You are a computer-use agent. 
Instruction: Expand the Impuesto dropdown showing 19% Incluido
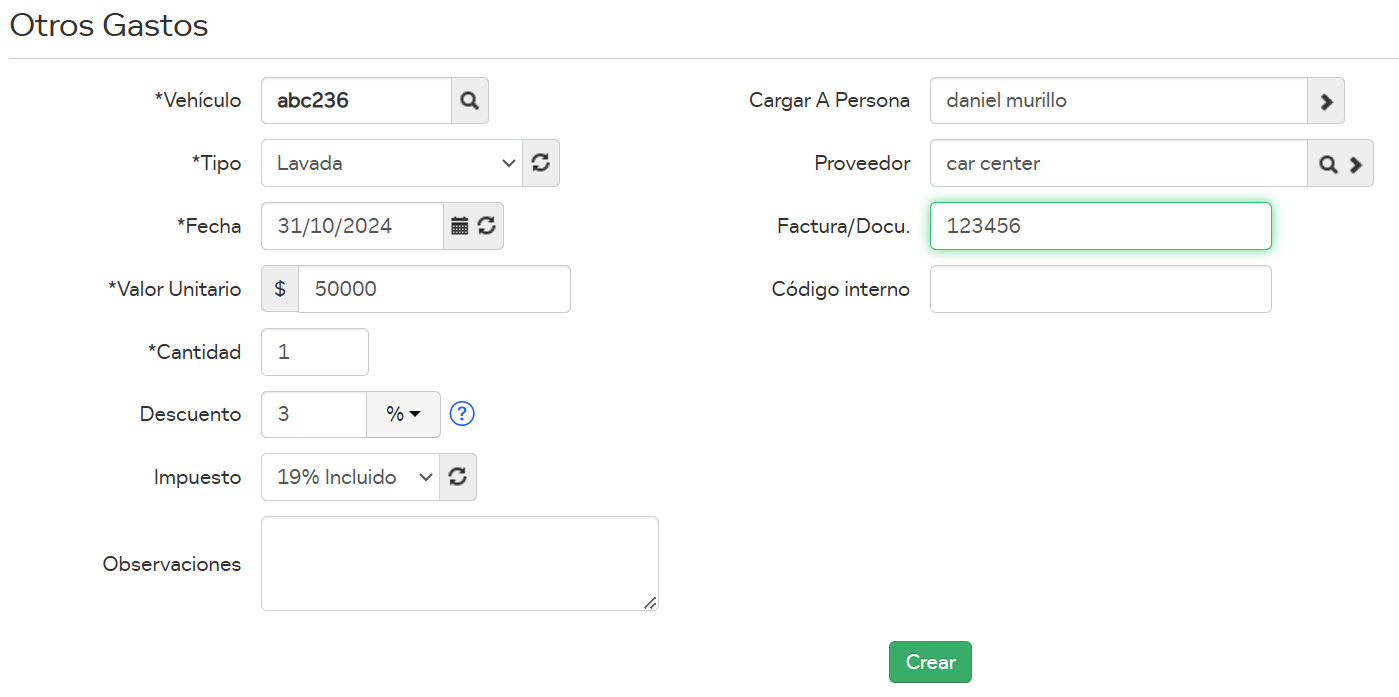[x=350, y=477]
